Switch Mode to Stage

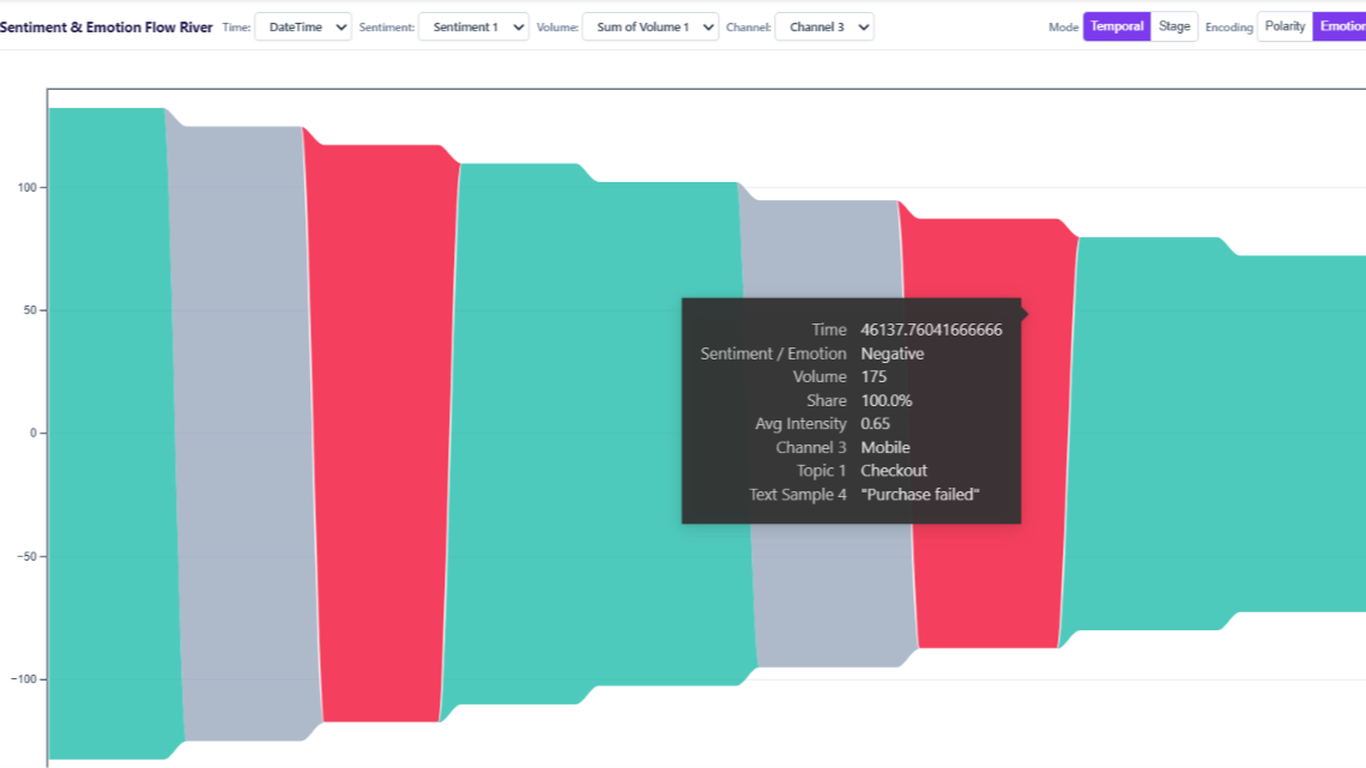1174,27
